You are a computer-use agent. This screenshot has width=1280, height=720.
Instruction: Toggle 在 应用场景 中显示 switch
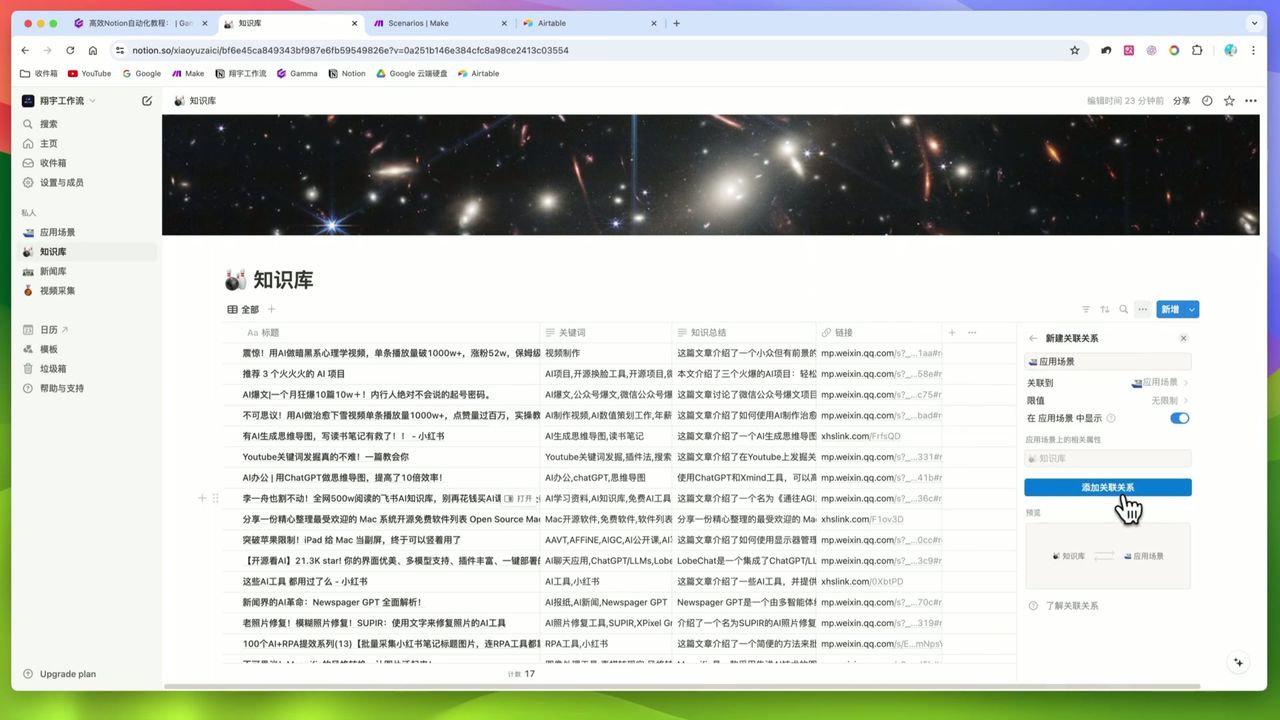[x=1180, y=418]
